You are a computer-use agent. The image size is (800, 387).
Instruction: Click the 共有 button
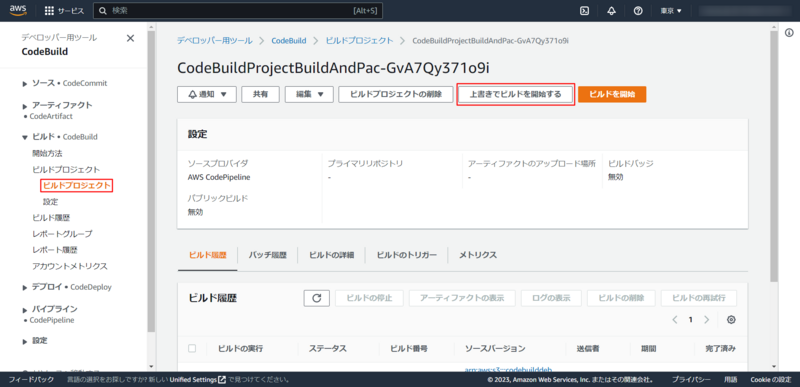click(261, 94)
